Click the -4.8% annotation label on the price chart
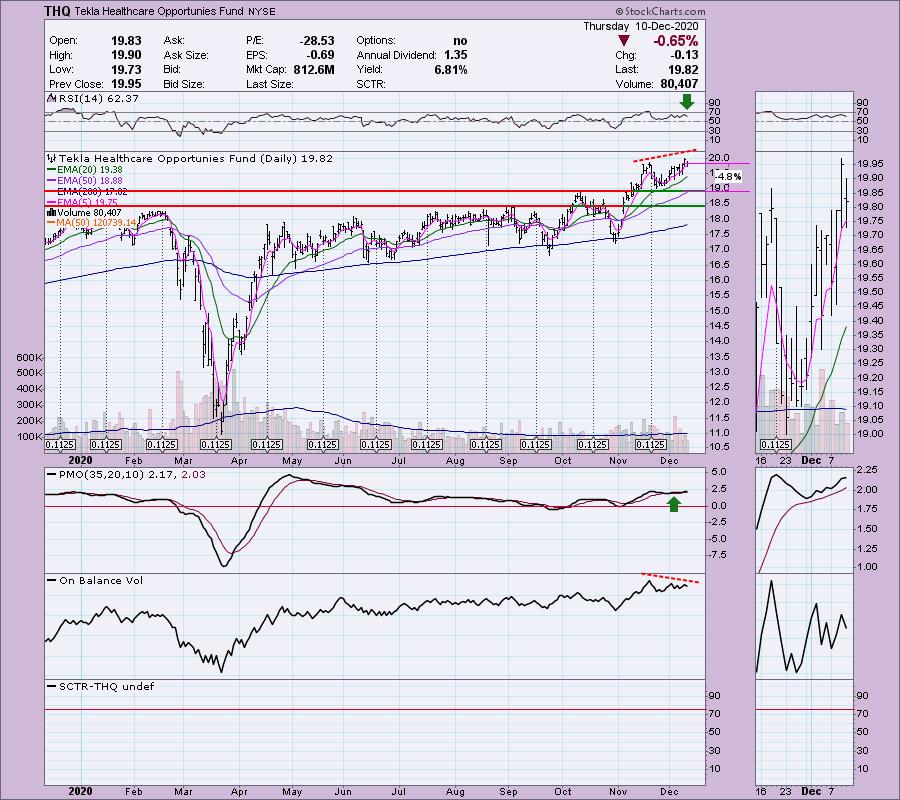 [728, 177]
